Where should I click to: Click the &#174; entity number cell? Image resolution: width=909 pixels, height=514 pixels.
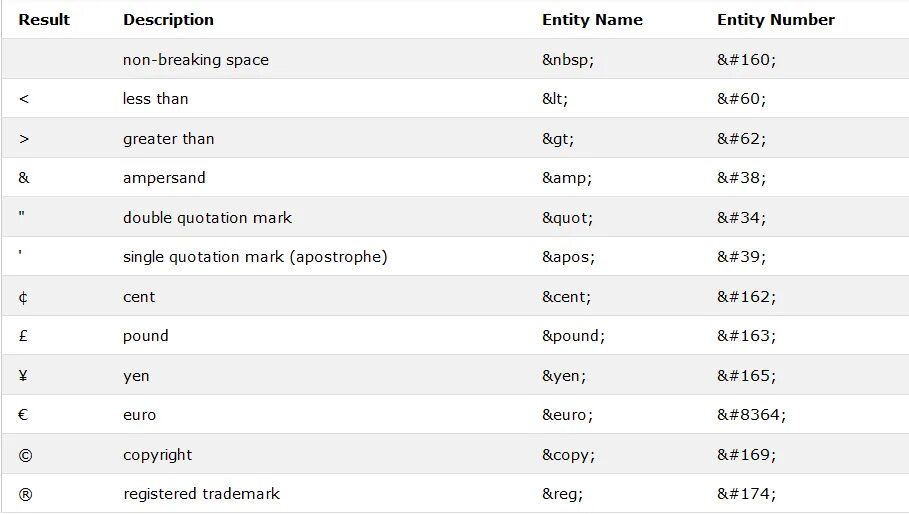click(746, 494)
